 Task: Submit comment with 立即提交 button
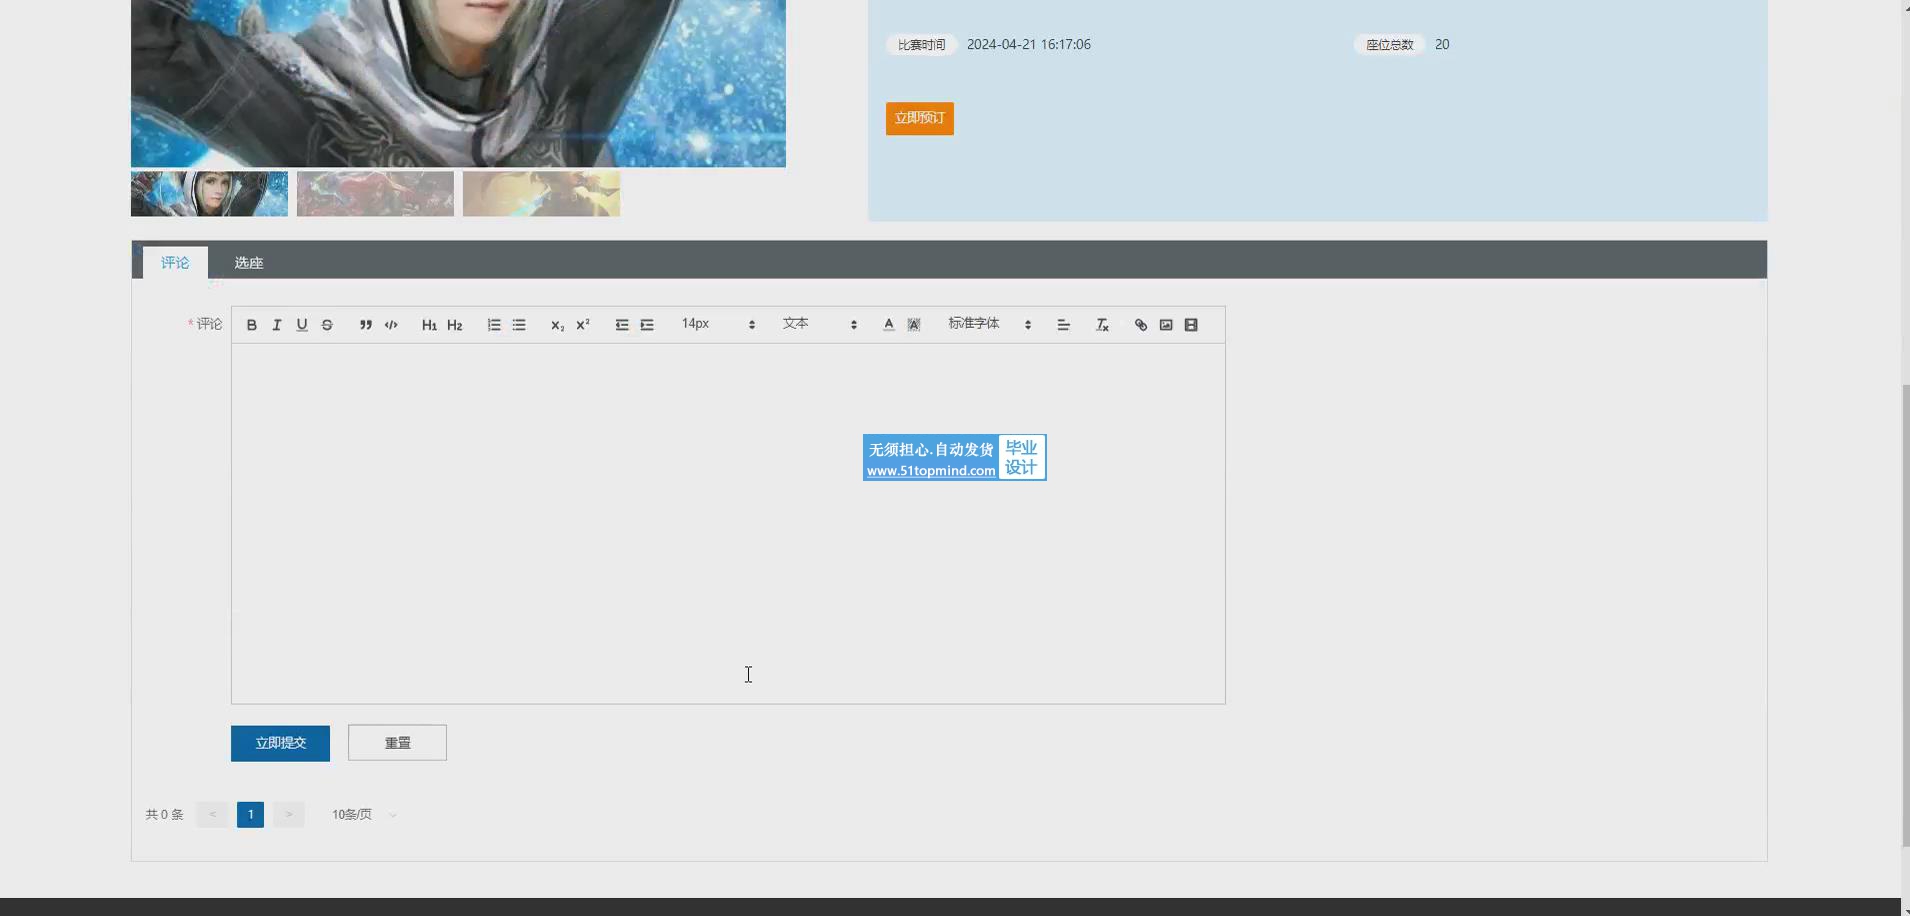tap(280, 743)
